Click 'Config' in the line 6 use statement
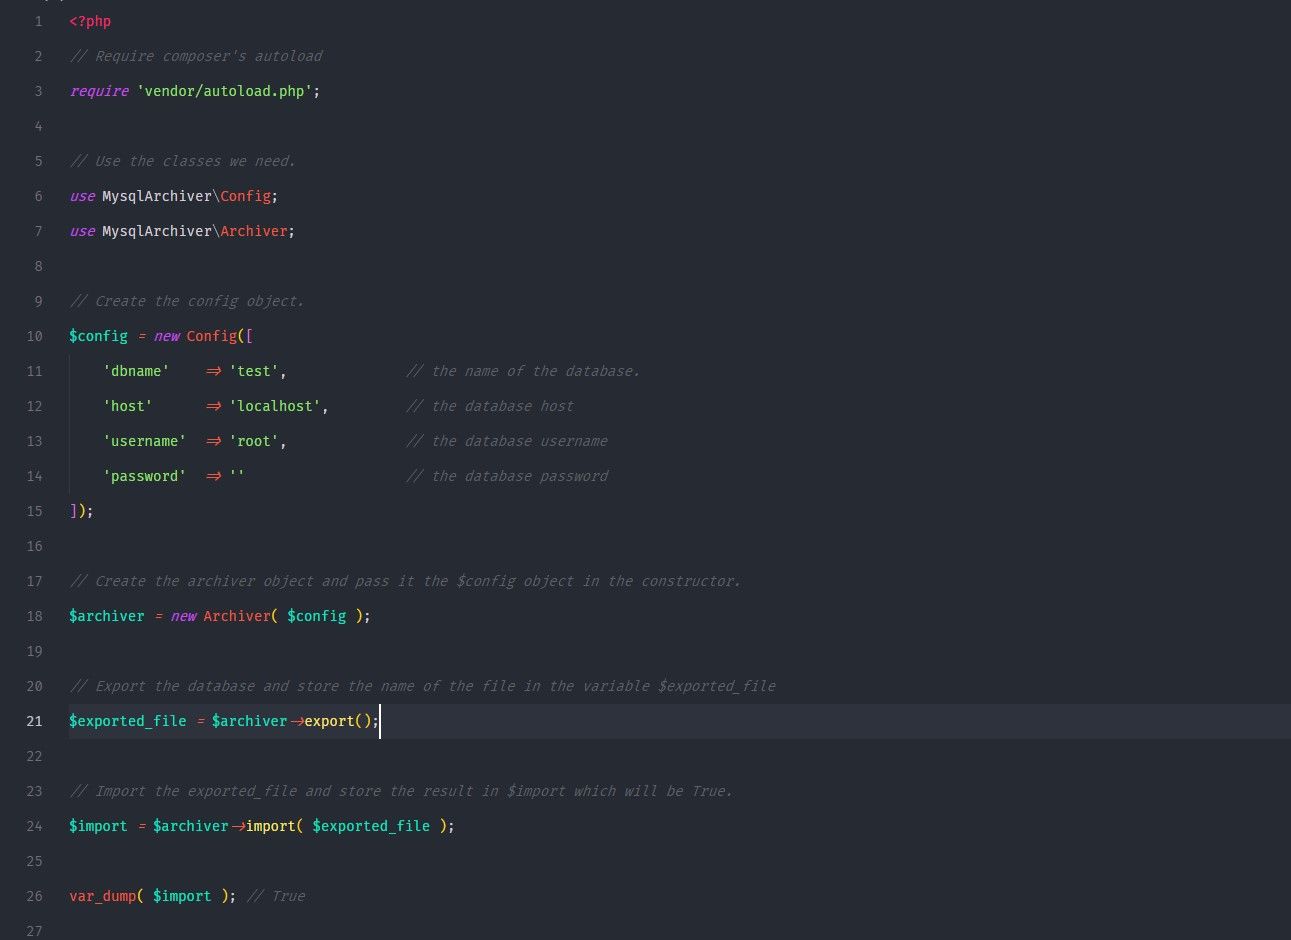Image resolution: width=1291 pixels, height=940 pixels. tap(245, 196)
